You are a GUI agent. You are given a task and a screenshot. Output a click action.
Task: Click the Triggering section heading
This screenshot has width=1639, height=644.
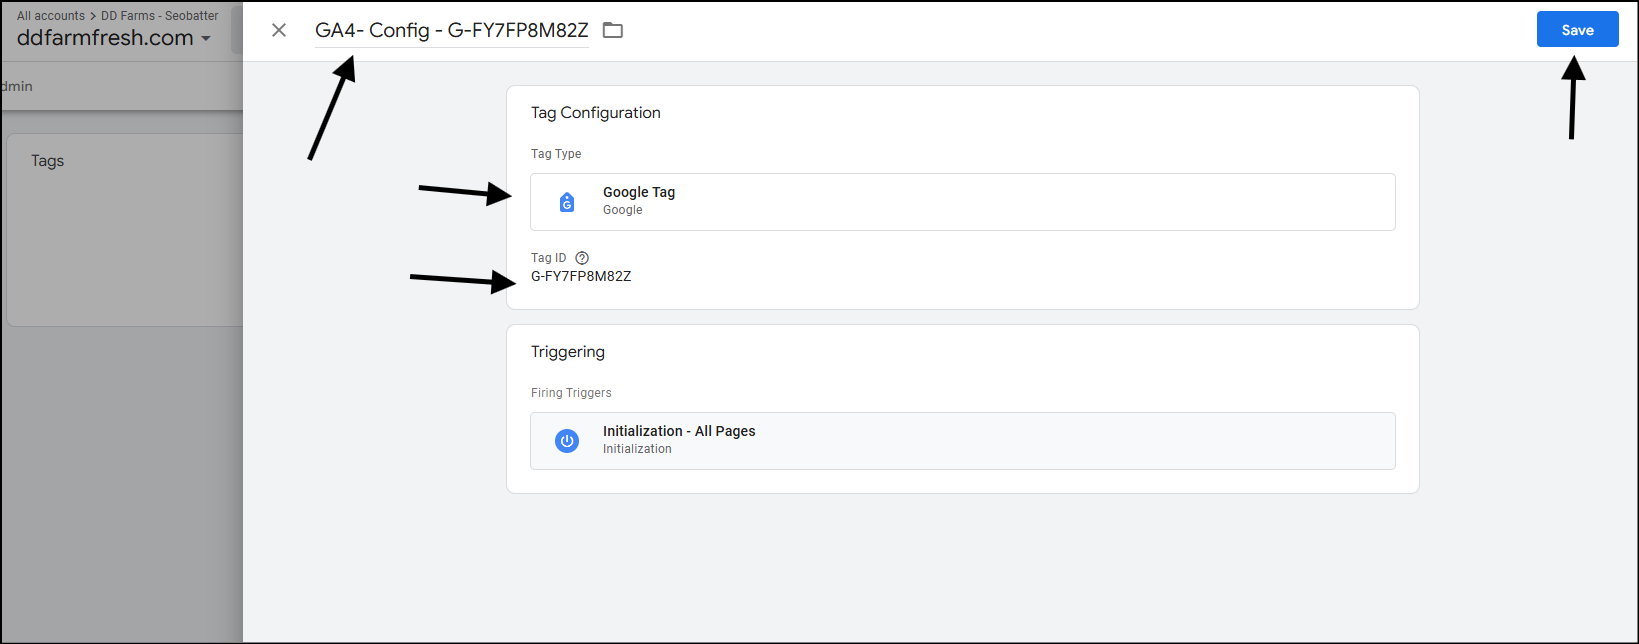click(568, 352)
